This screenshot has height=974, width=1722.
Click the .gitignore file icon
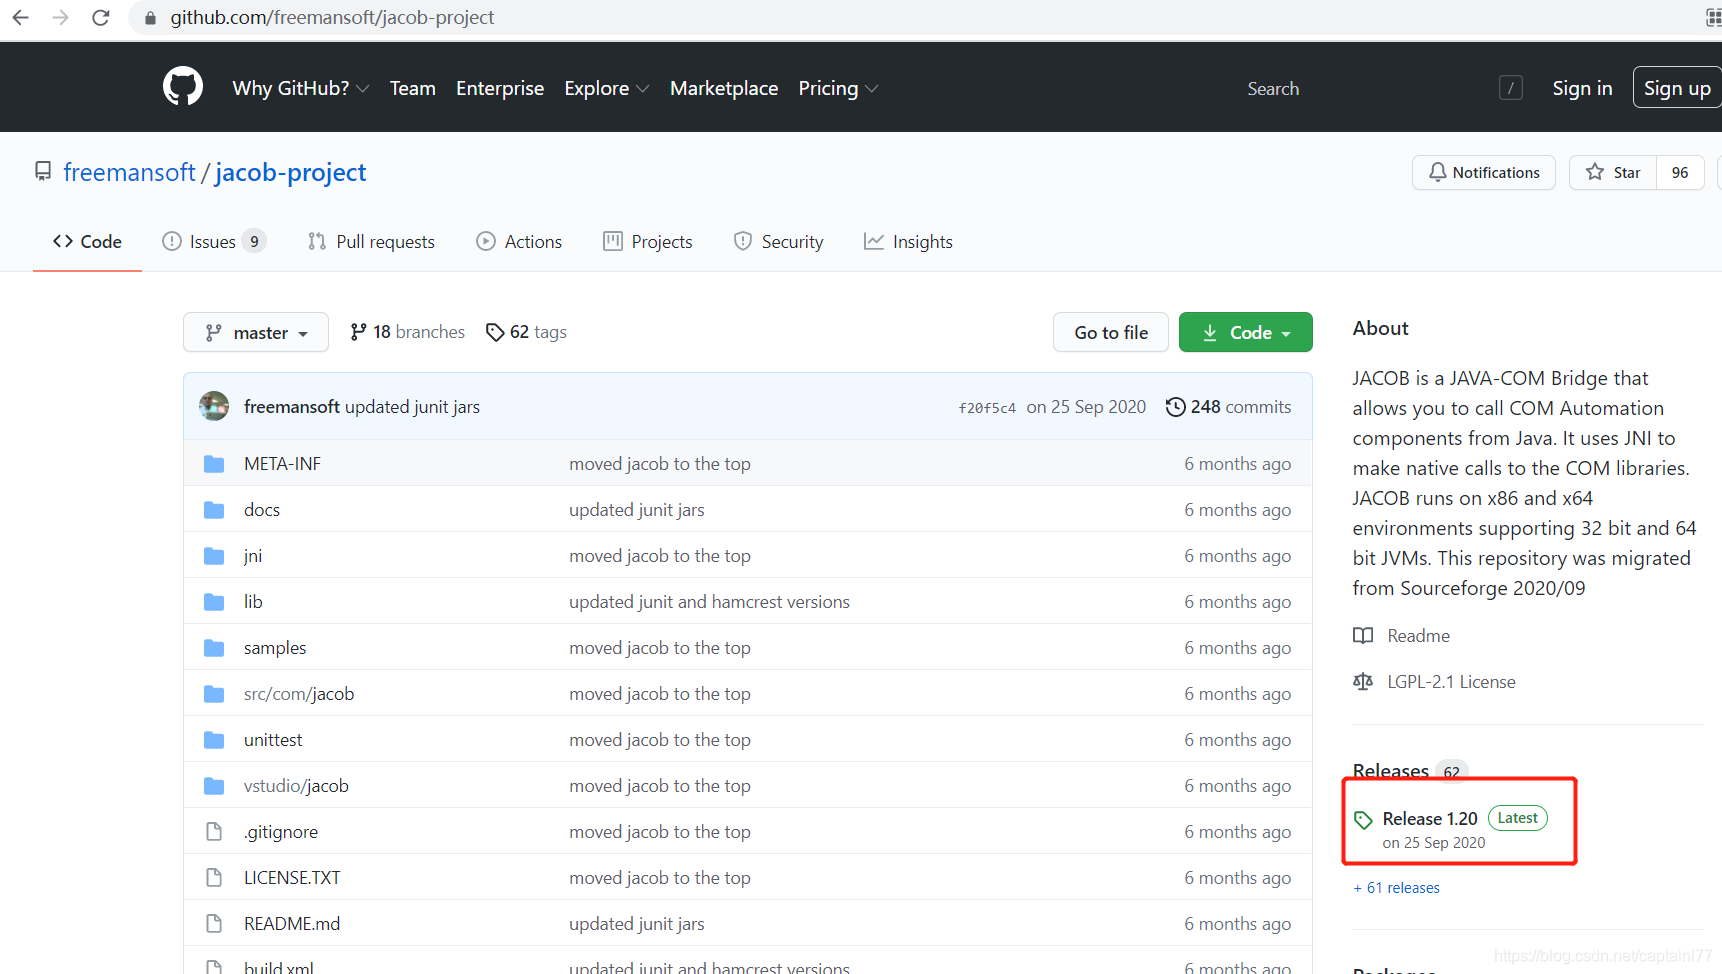[214, 831]
